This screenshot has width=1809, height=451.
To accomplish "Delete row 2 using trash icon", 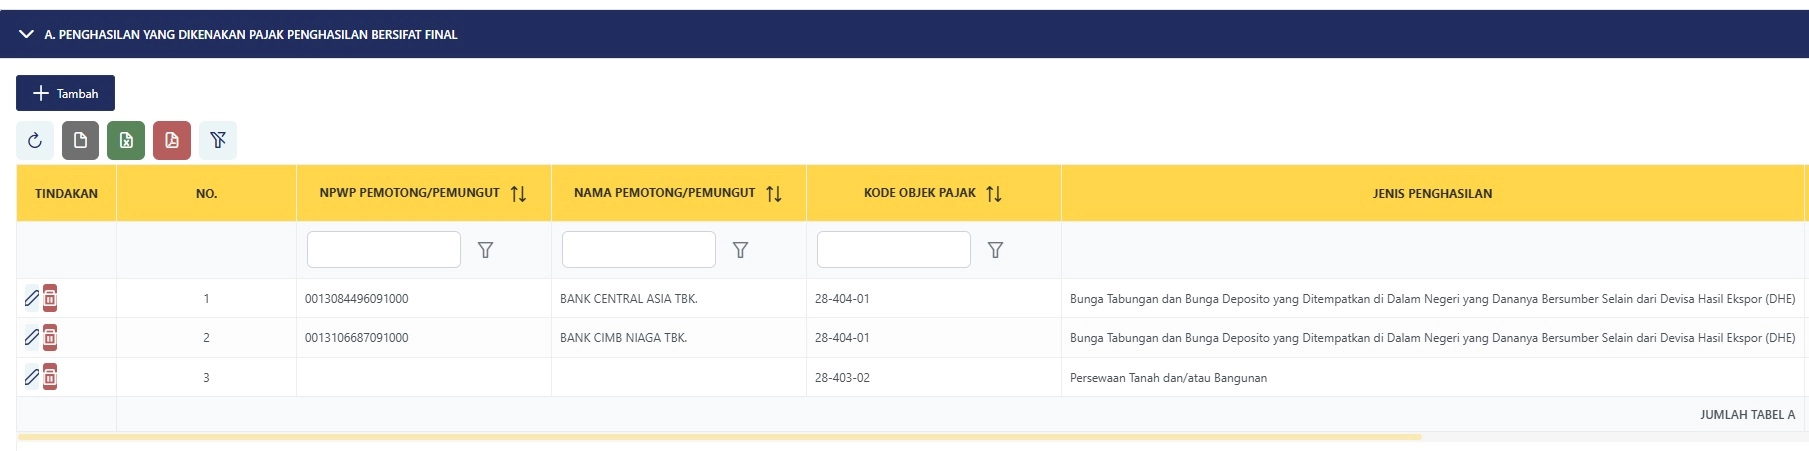I will click(50, 337).
